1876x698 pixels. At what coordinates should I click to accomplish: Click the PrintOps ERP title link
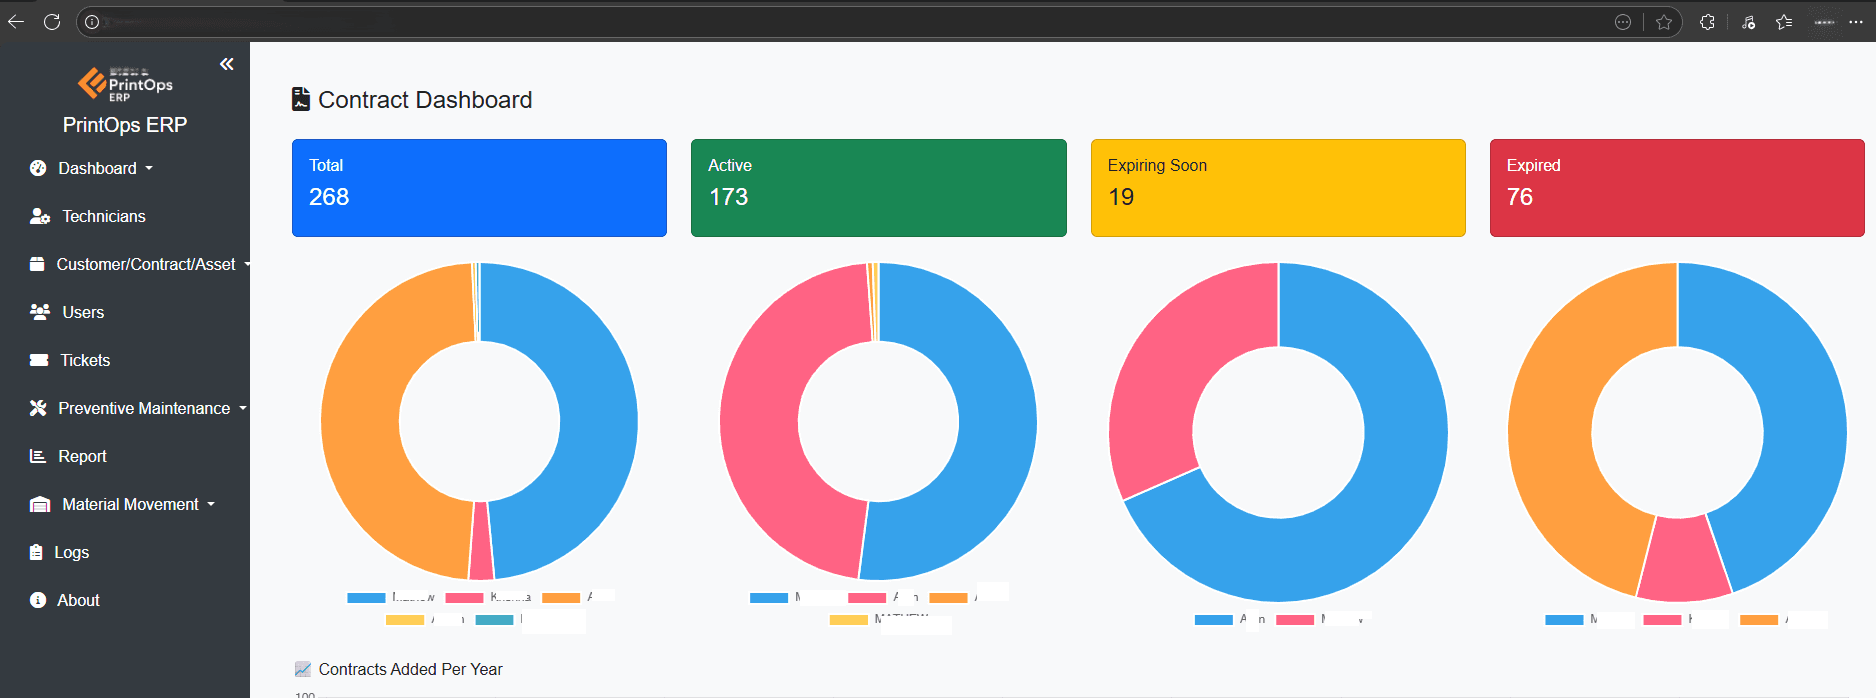[x=125, y=125]
